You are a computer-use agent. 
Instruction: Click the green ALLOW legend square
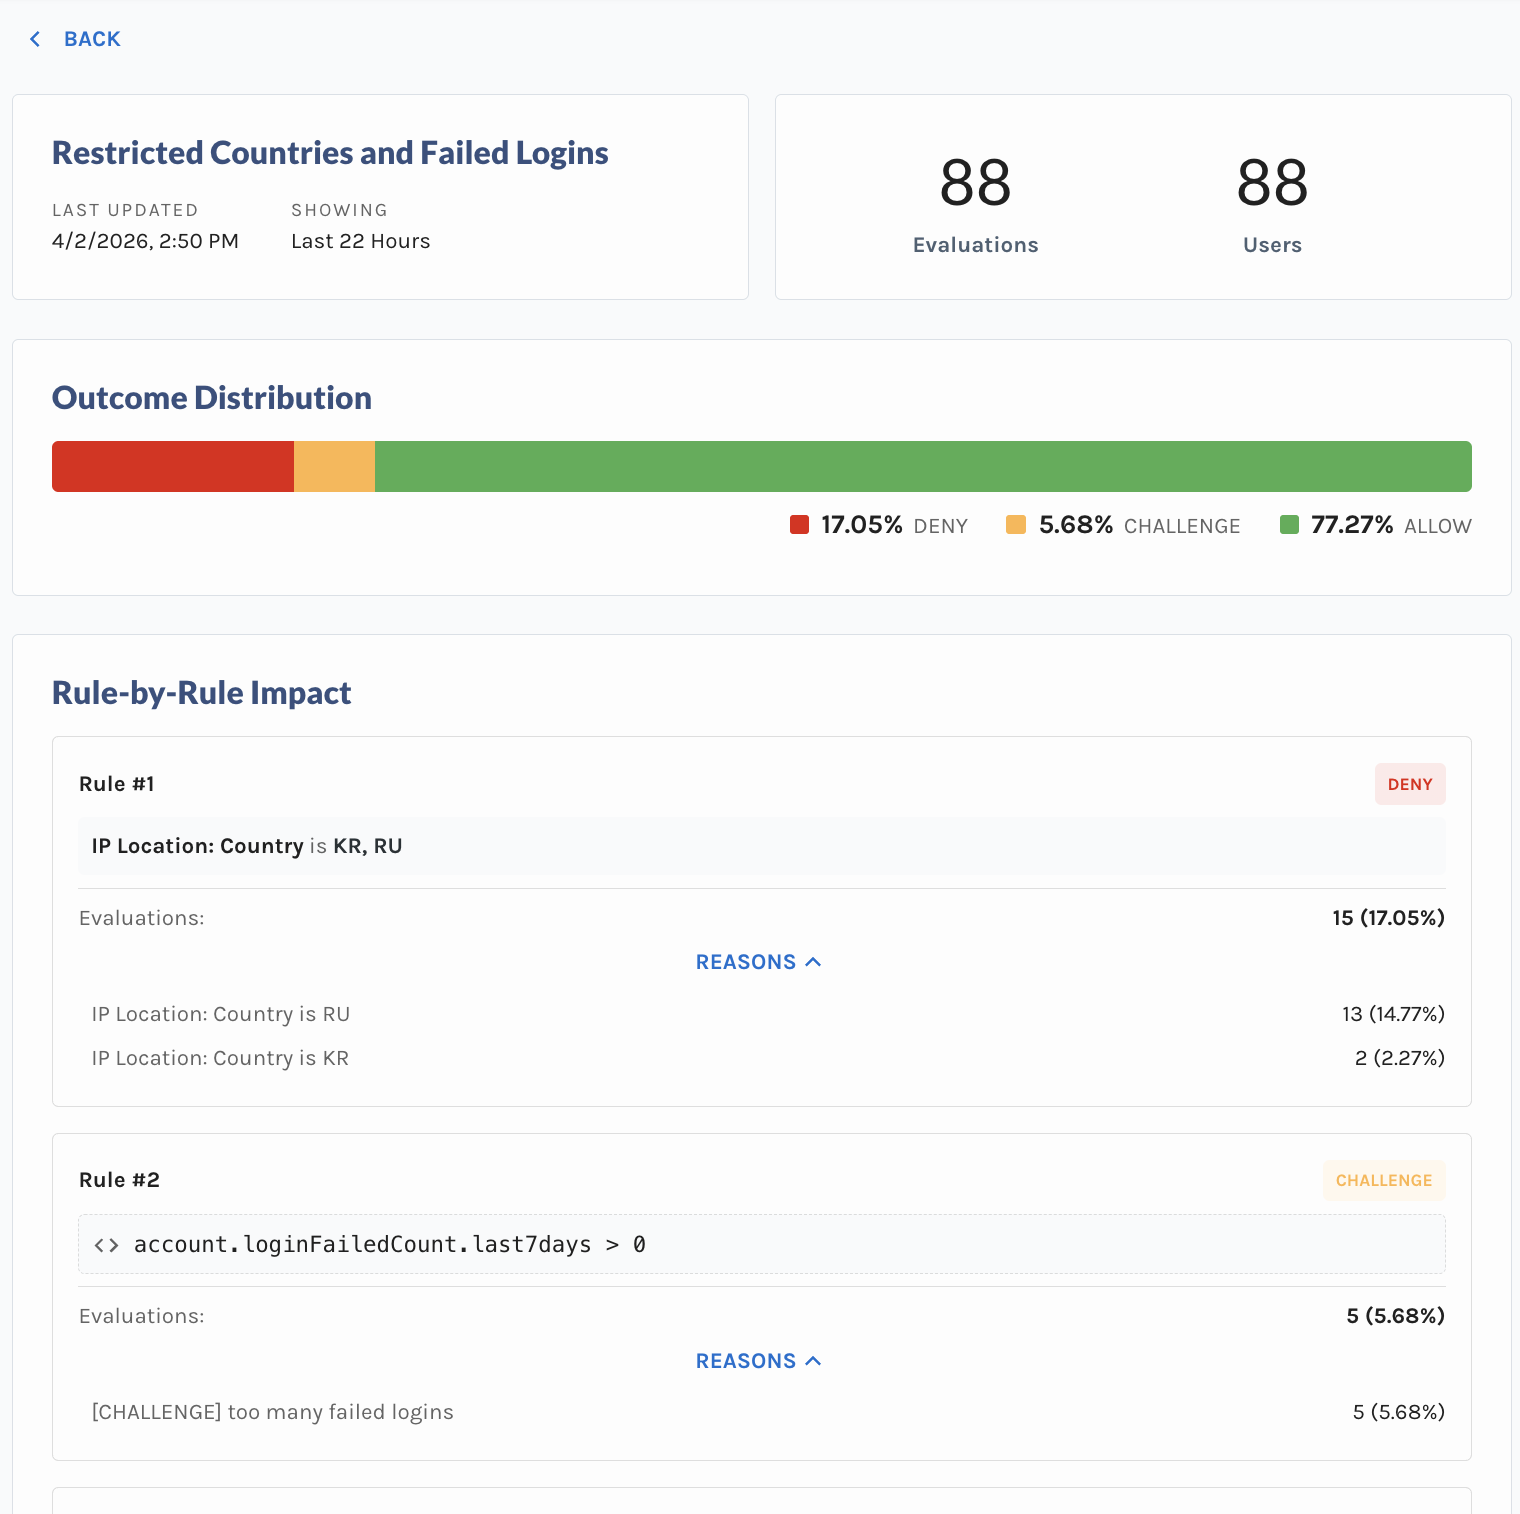pyautogui.click(x=1289, y=525)
